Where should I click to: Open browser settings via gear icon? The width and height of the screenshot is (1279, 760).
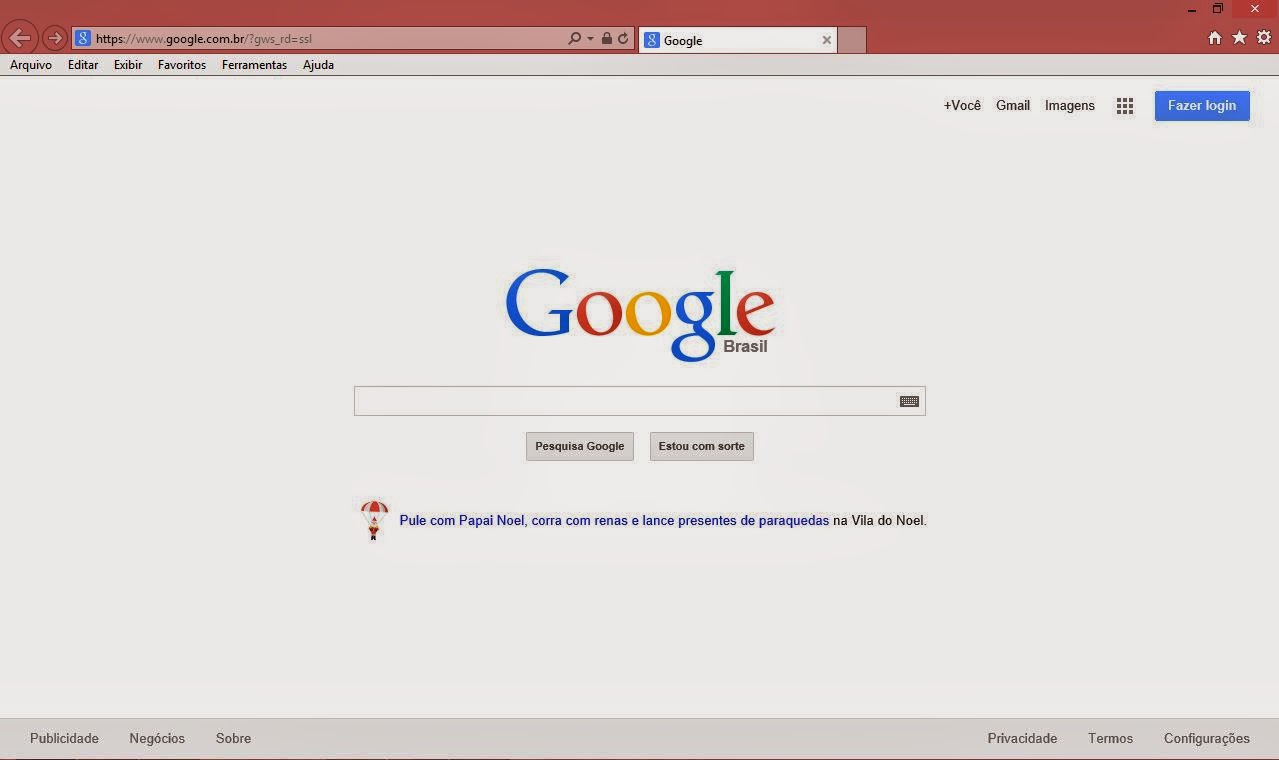(1263, 37)
